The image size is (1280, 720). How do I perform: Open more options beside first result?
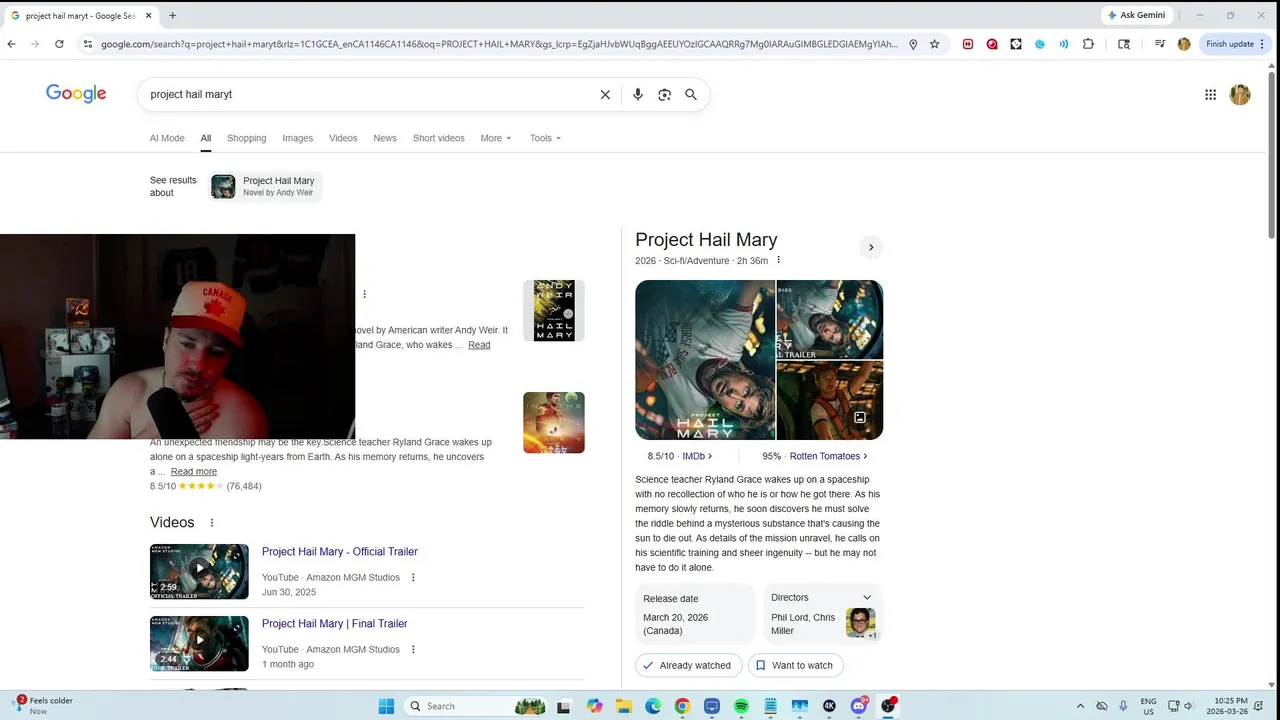pos(364,294)
